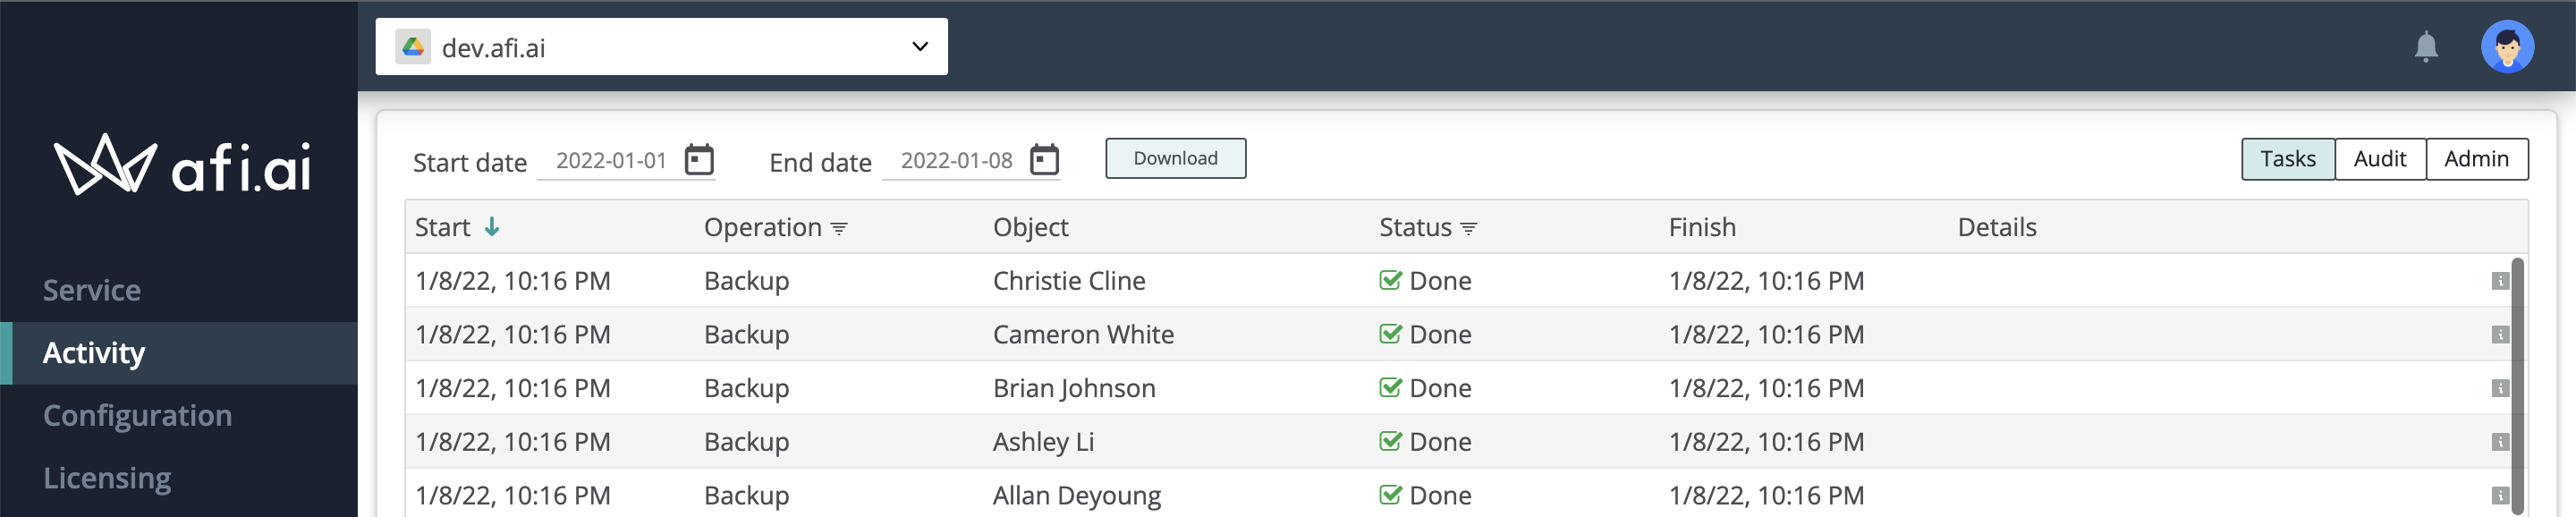The height and width of the screenshot is (517, 2576).
Task: Click finish time in Ashley Li row
Action: click(x=1766, y=442)
